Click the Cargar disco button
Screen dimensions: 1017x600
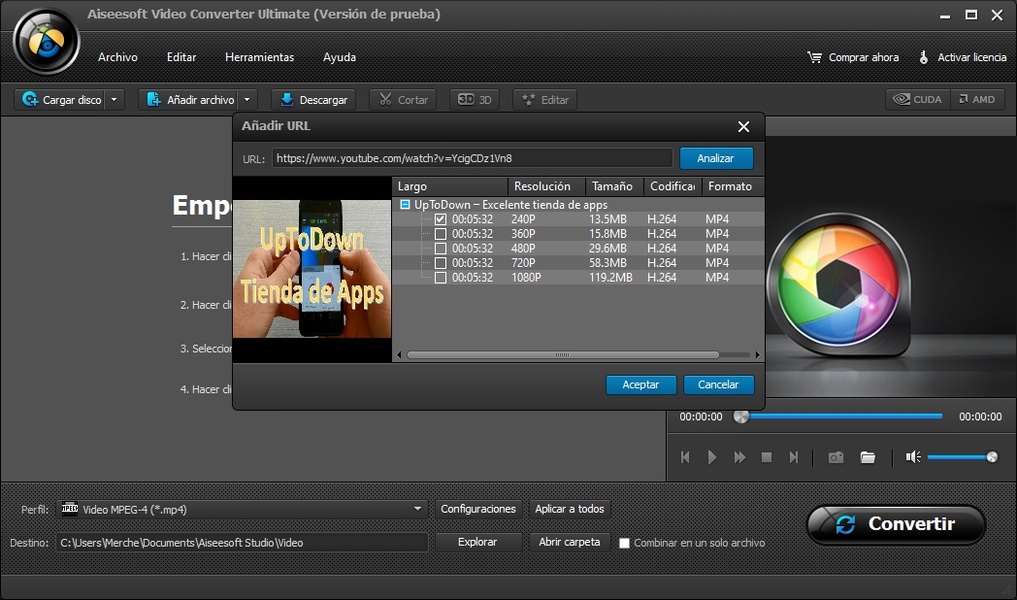[60, 100]
